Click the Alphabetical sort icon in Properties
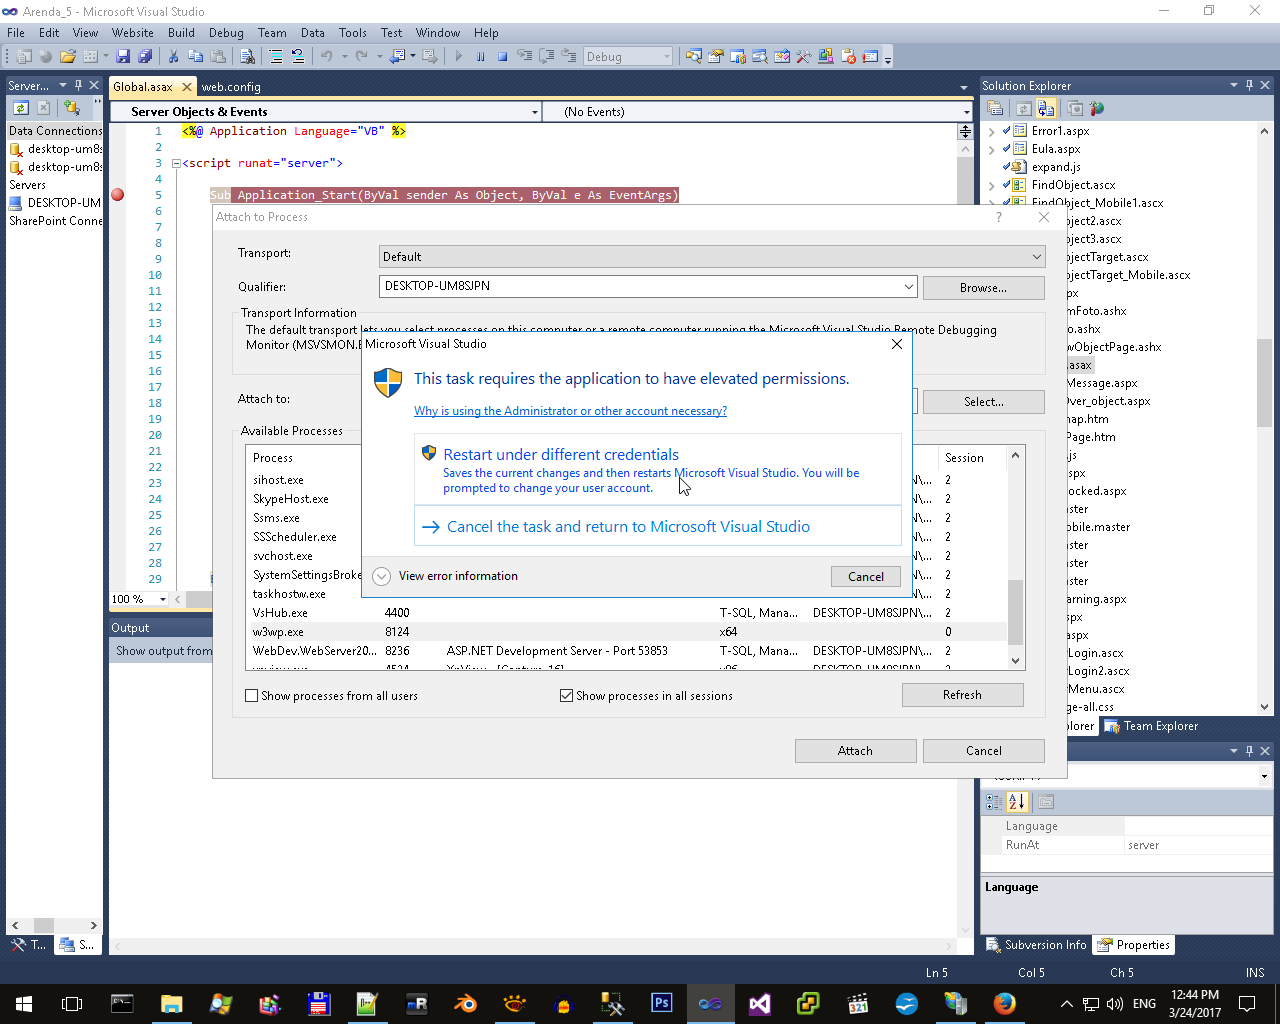 [1017, 802]
